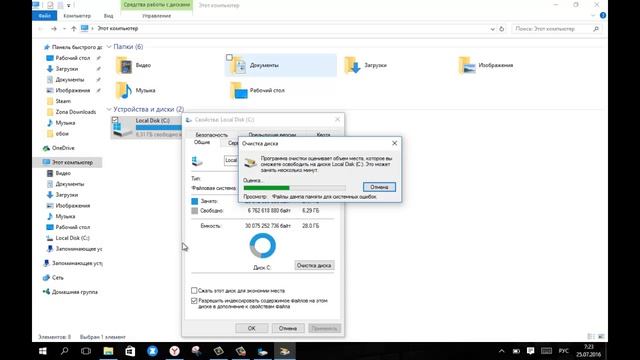Open the Компьютер ribbon tab

click(x=77, y=16)
